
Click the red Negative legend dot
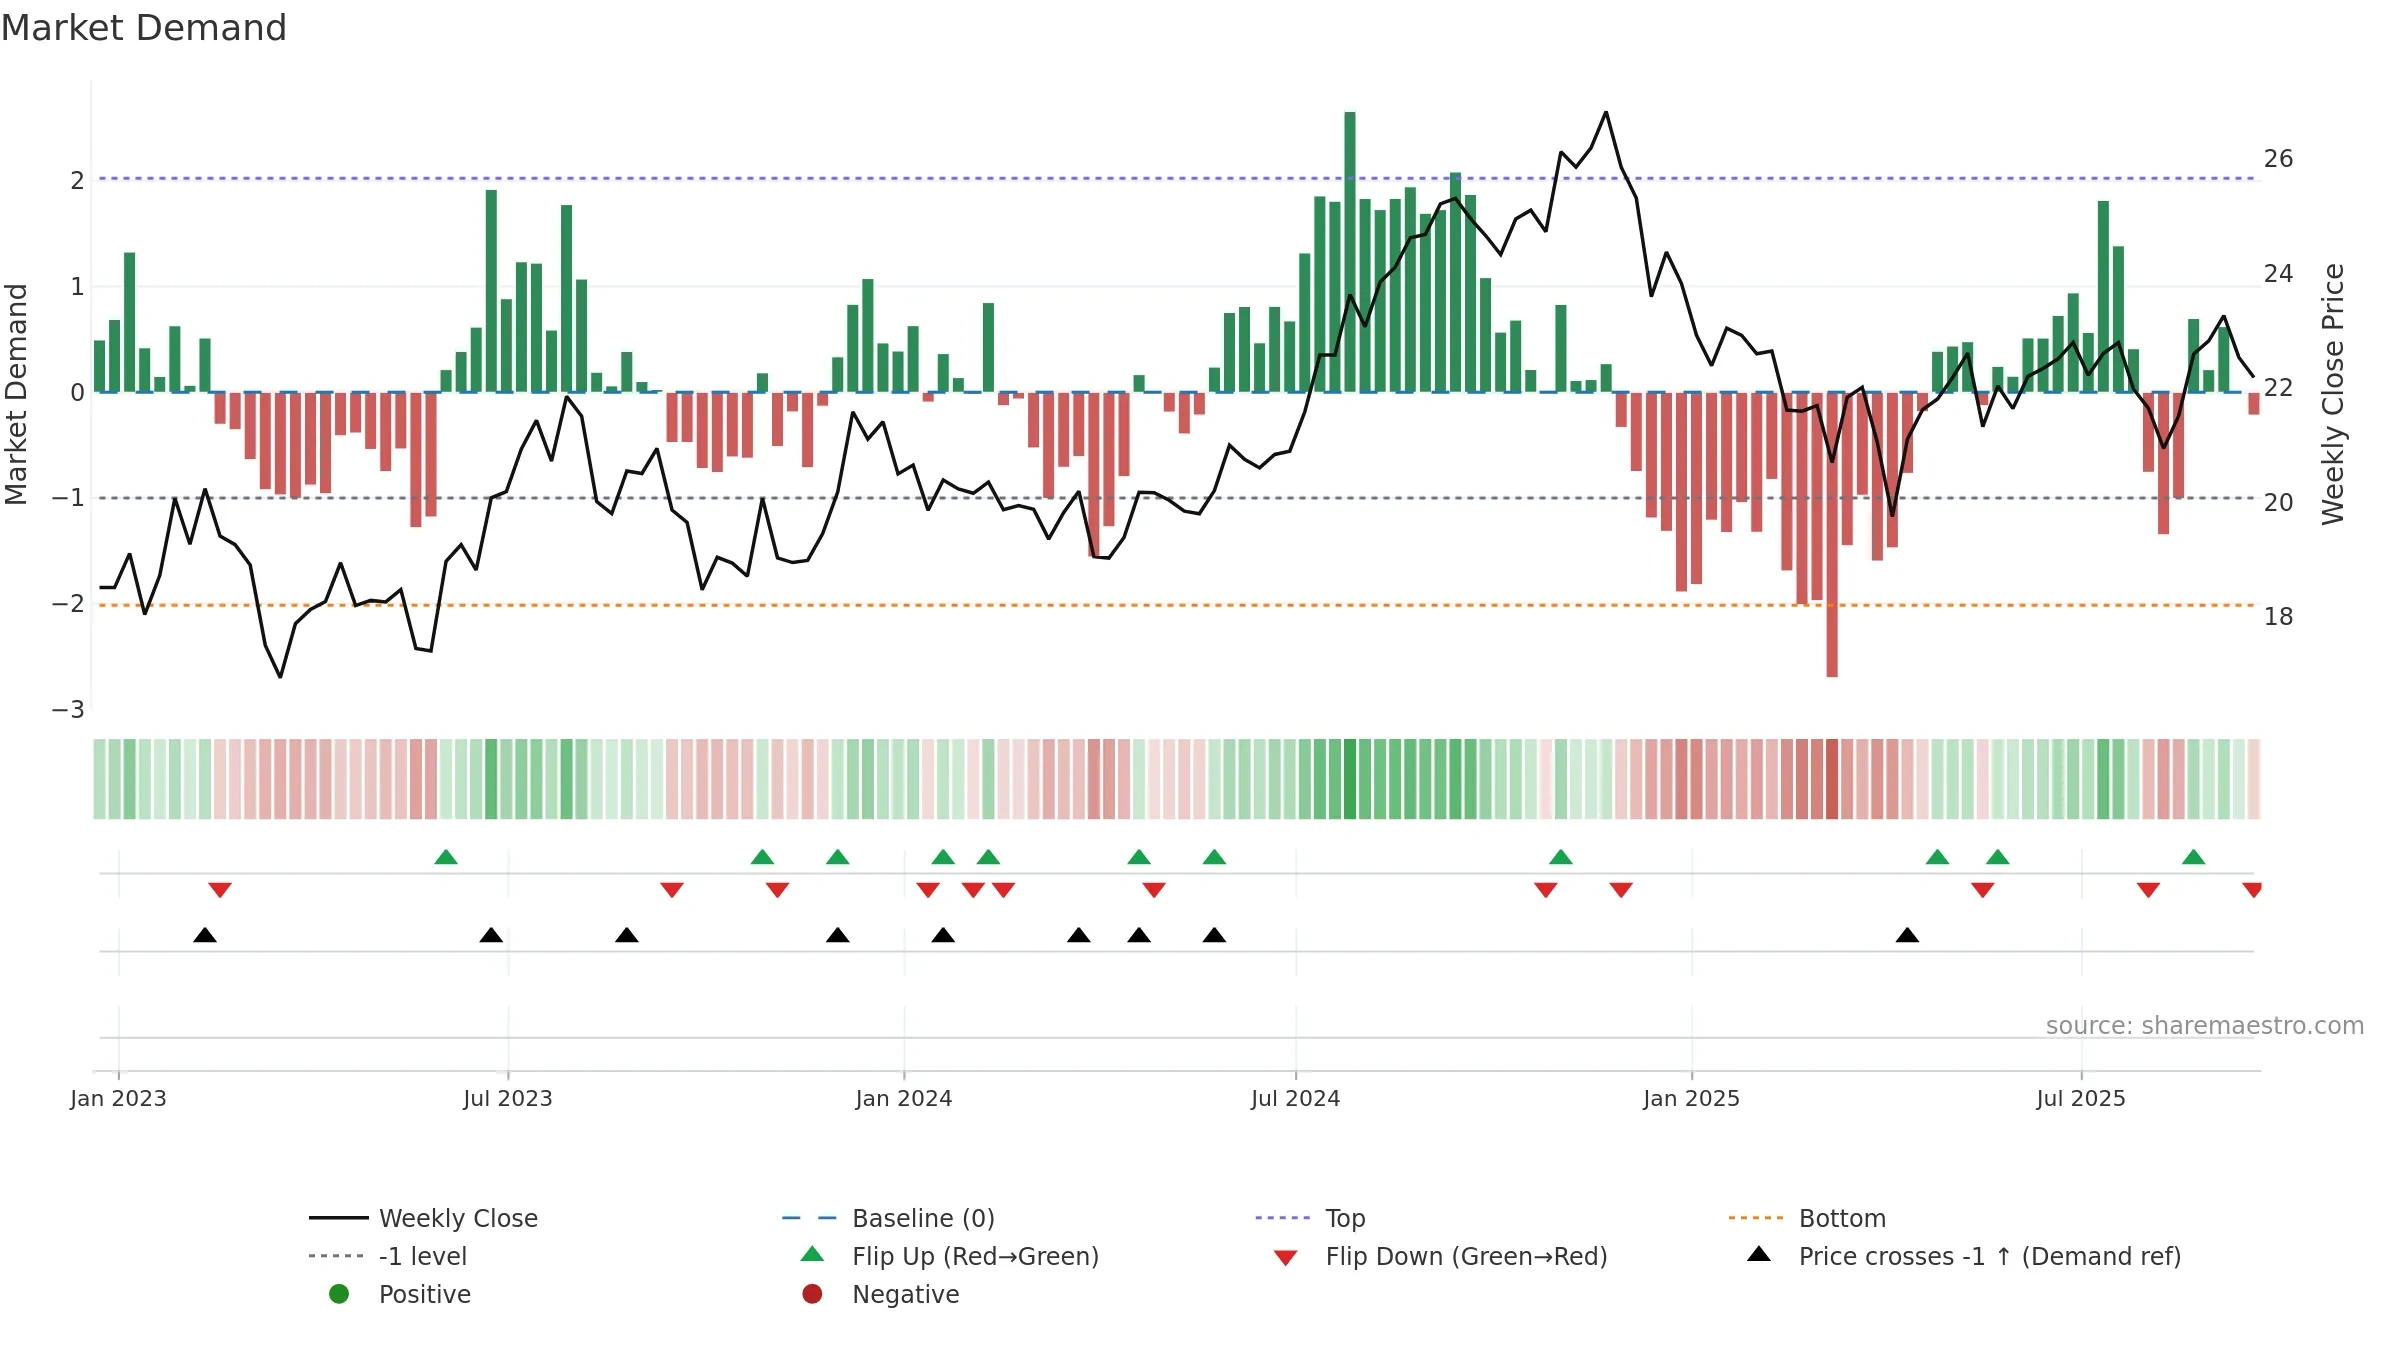tap(812, 1294)
